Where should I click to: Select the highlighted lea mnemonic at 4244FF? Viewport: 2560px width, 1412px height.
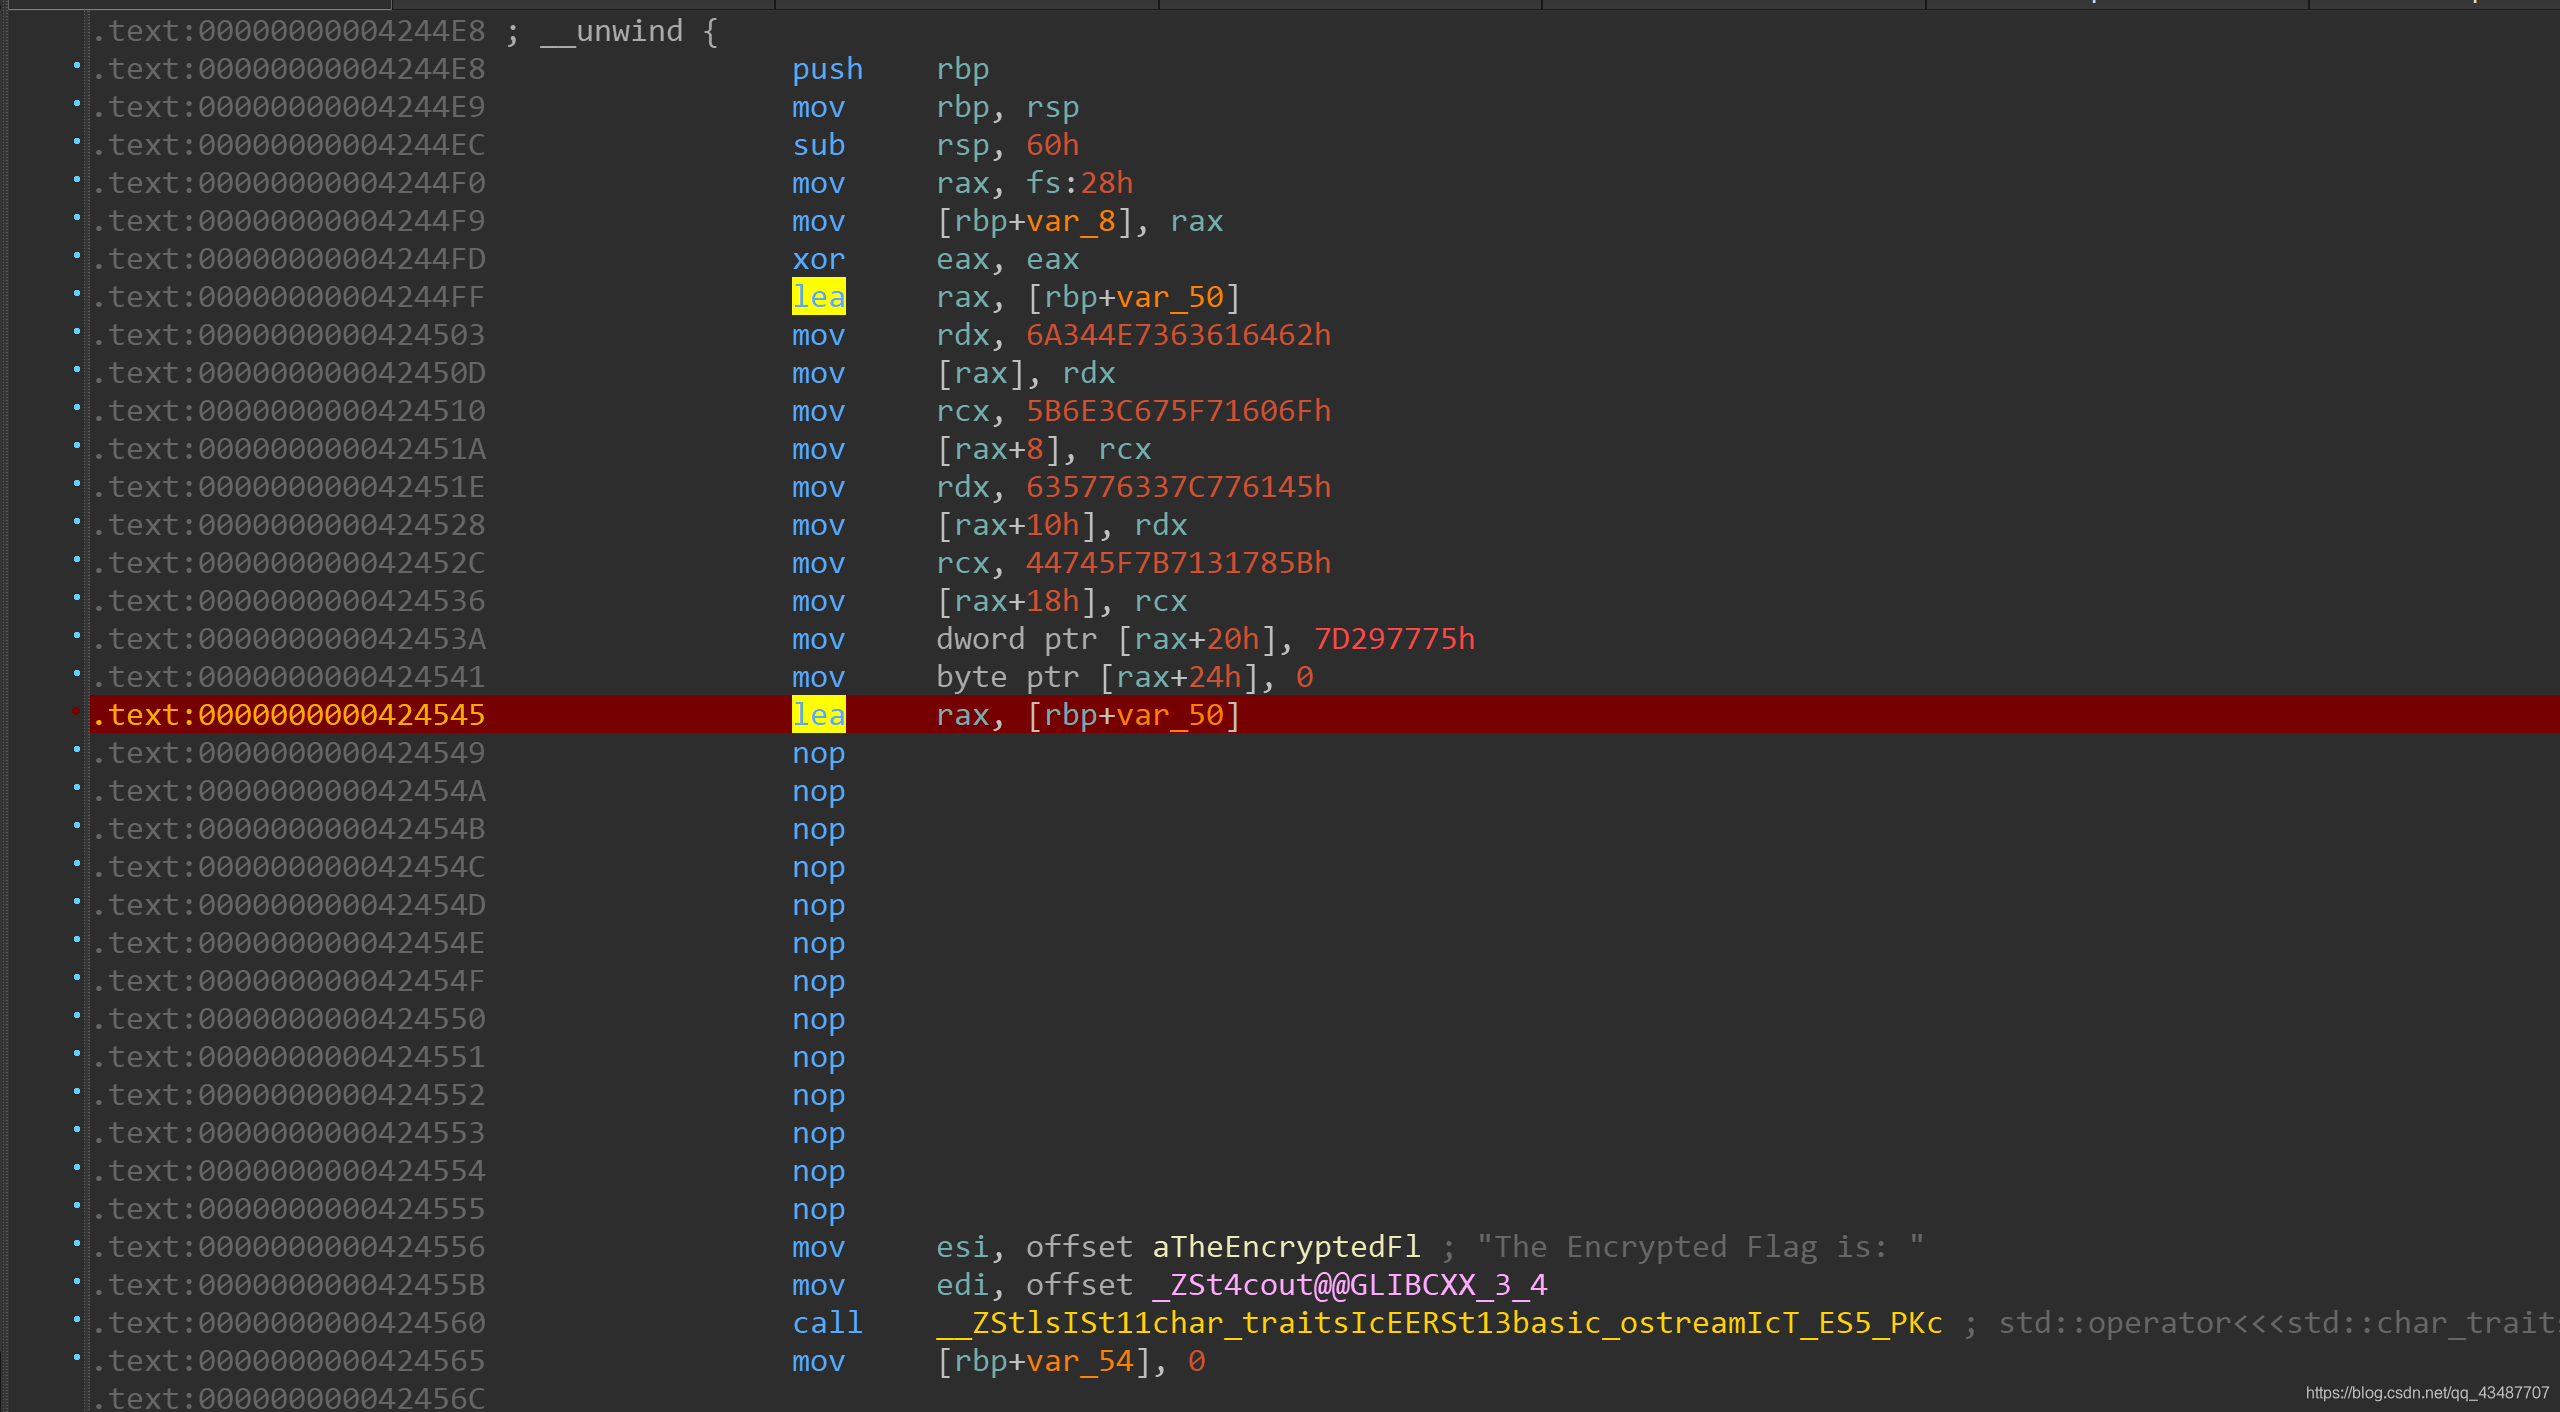tap(818, 297)
